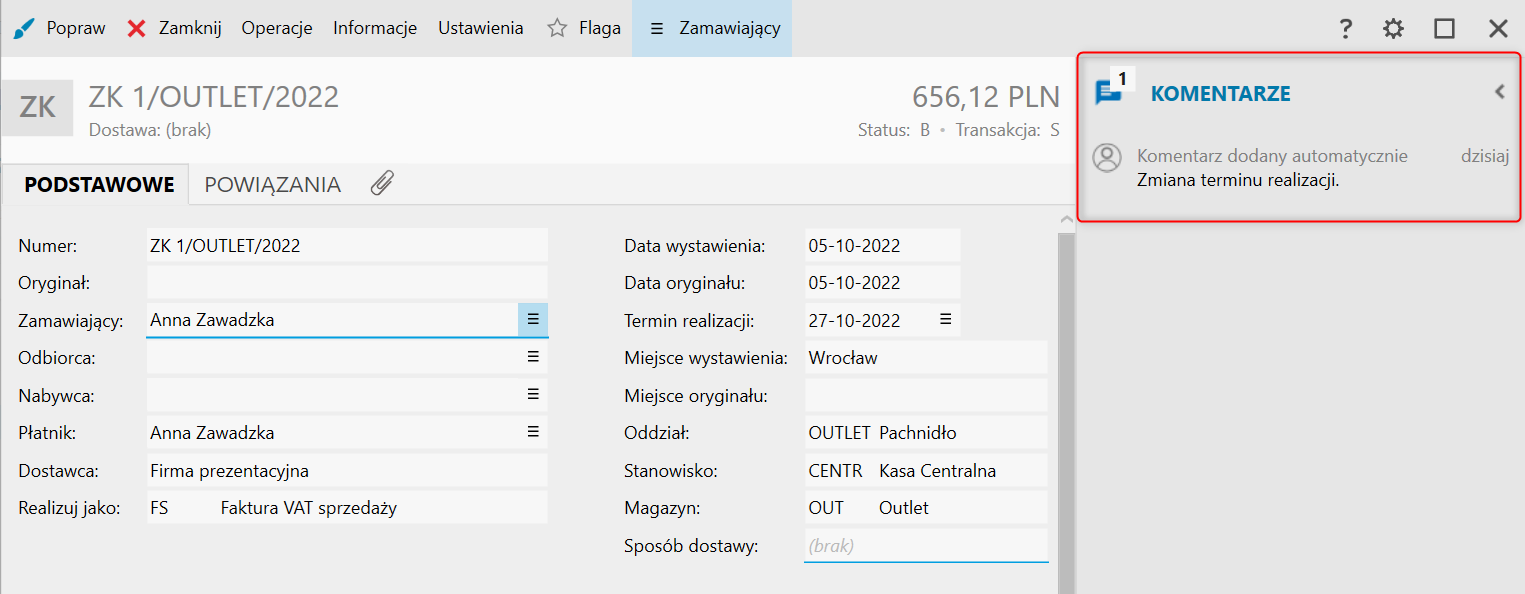Click Komentarz dodany automatycznie author line
The image size is (1525, 594).
tap(1272, 156)
